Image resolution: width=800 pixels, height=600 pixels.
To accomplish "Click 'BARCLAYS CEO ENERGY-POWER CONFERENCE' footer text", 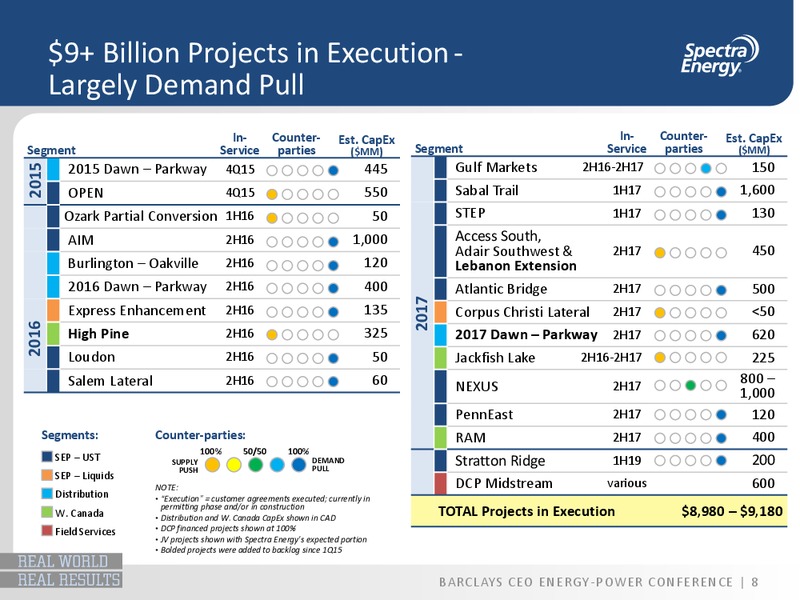I will point(586,582).
